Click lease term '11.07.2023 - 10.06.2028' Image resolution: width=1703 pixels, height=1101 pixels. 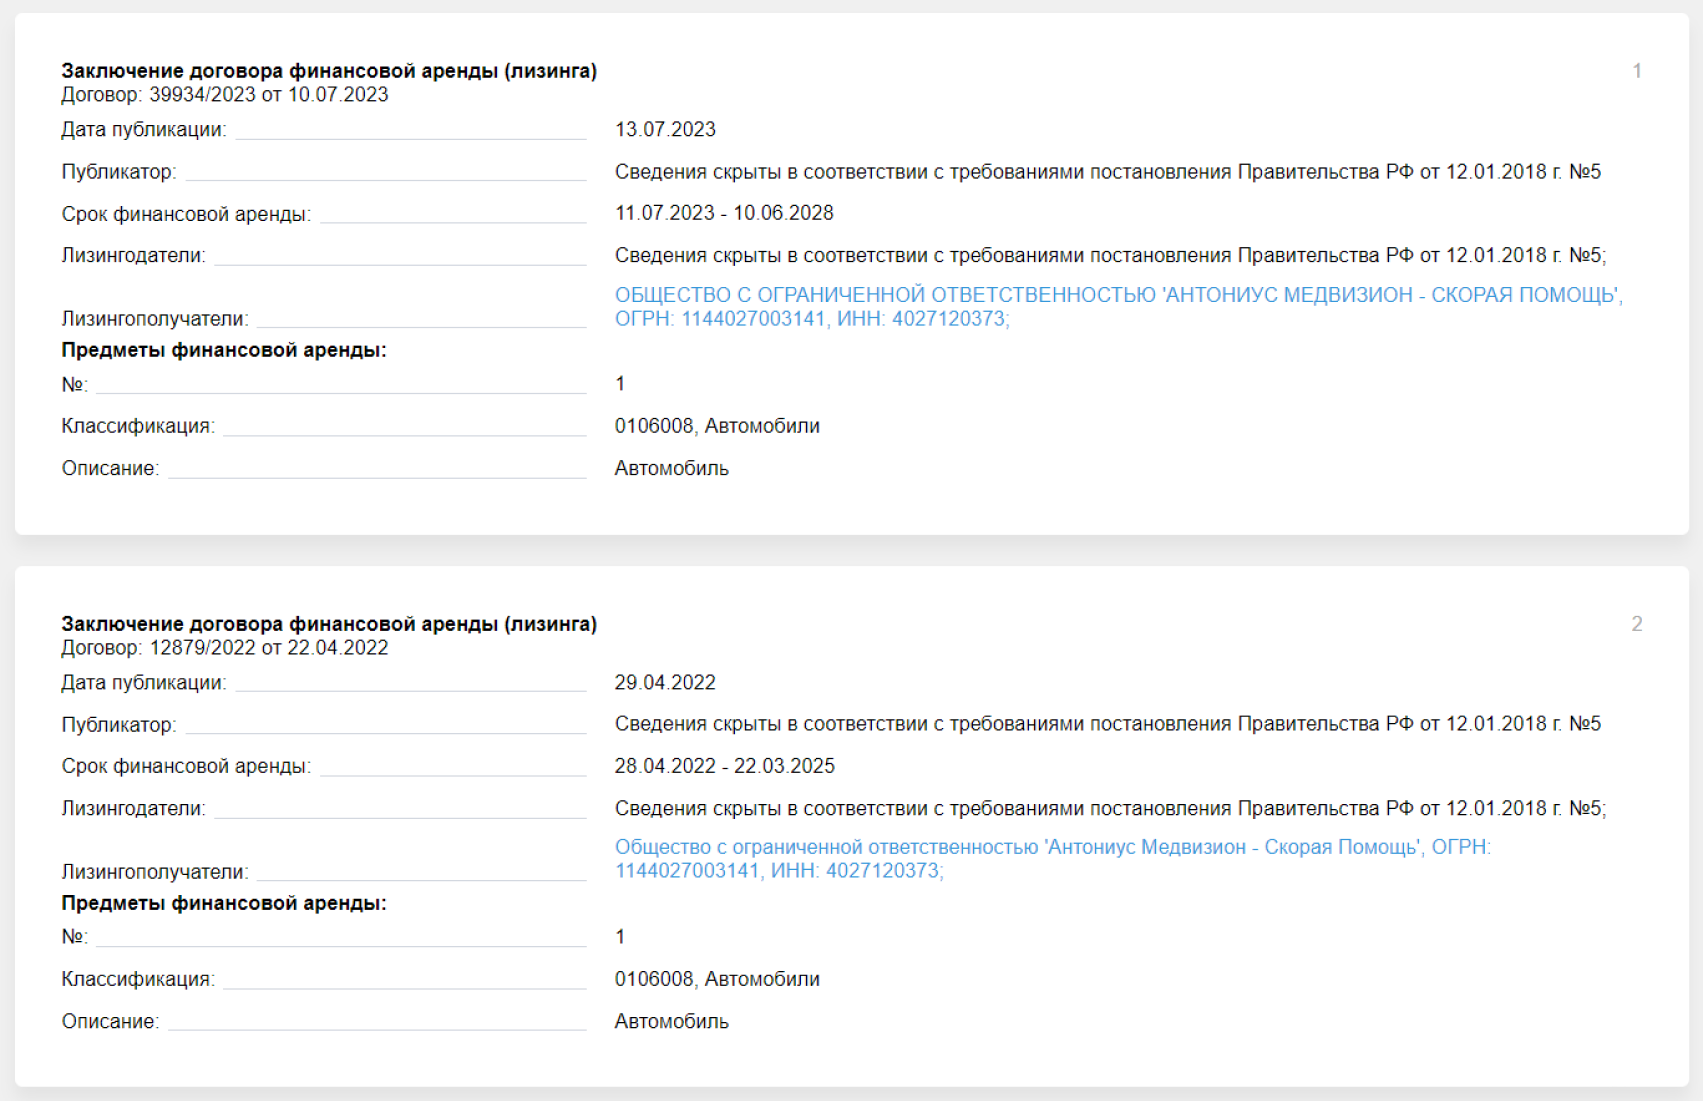click(724, 213)
